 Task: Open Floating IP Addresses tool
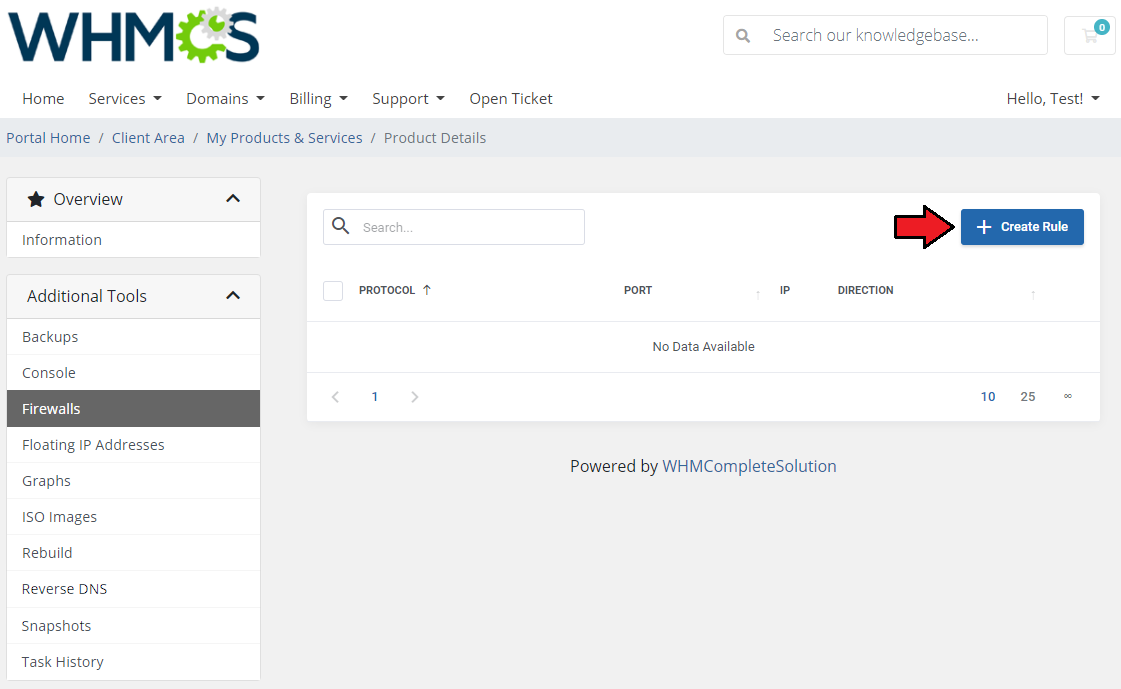click(134, 445)
